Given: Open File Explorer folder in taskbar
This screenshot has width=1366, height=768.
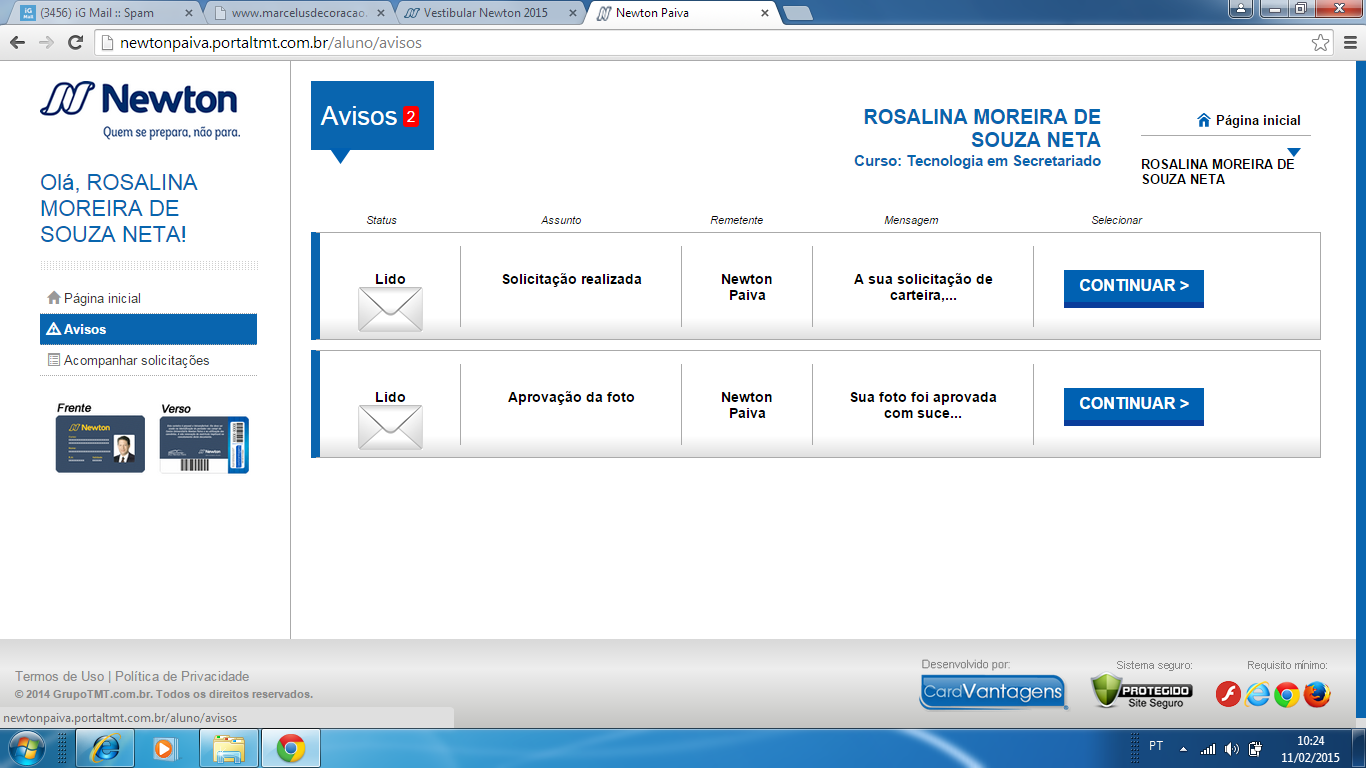Looking at the screenshot, I should (229, 748).
